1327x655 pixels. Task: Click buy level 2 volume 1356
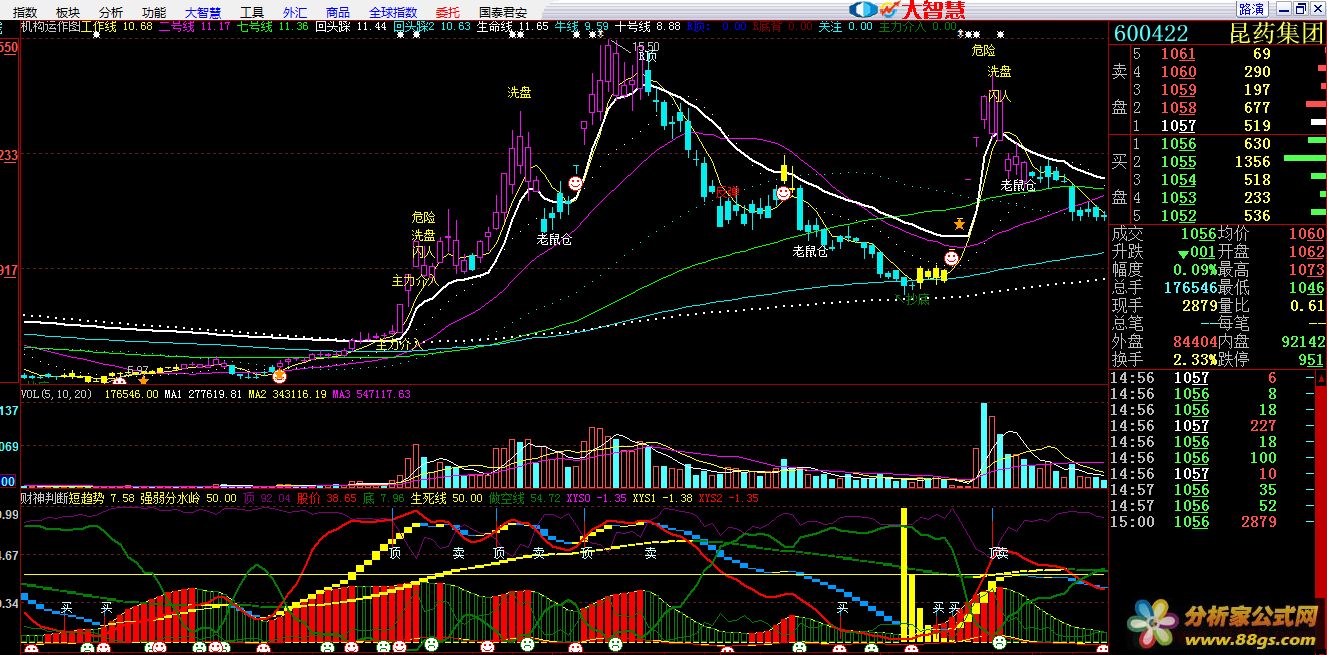1252,162
